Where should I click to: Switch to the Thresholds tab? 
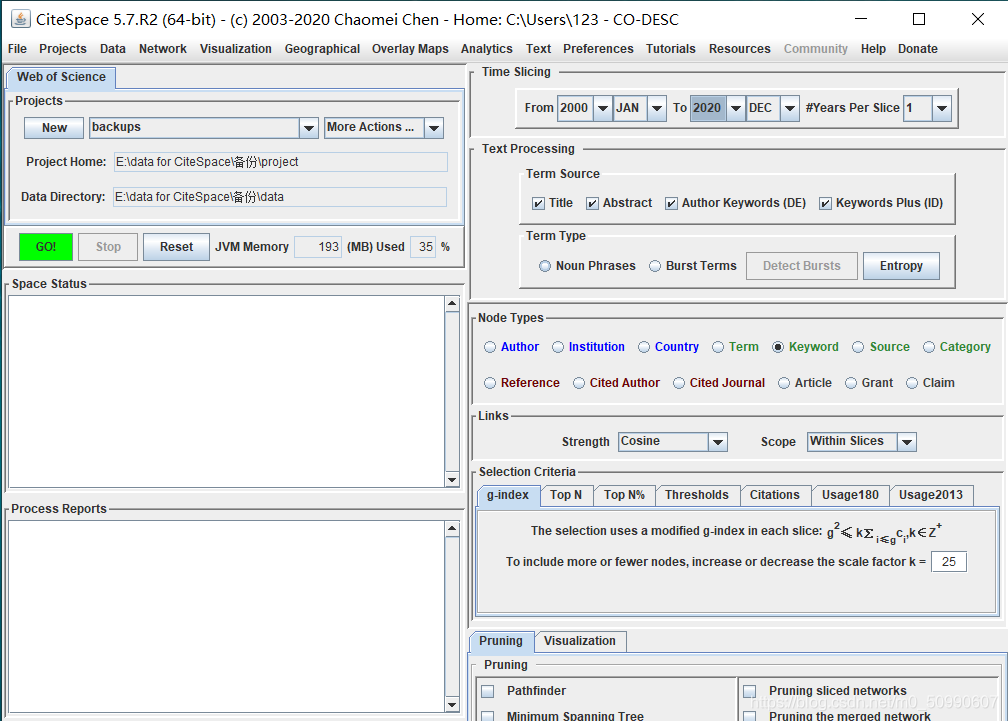pos(697,495)
